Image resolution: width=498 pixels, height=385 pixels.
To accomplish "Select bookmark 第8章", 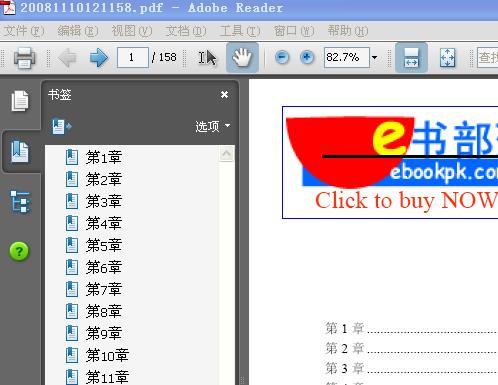I will click(x=104, y=311).
